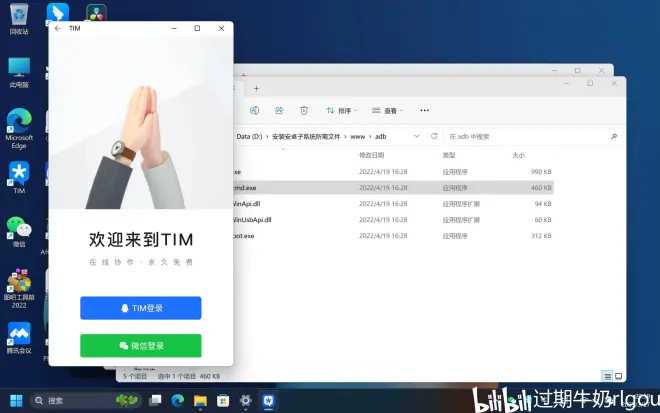Click the taskbar 搜索 search box

(x=86, y=400)
